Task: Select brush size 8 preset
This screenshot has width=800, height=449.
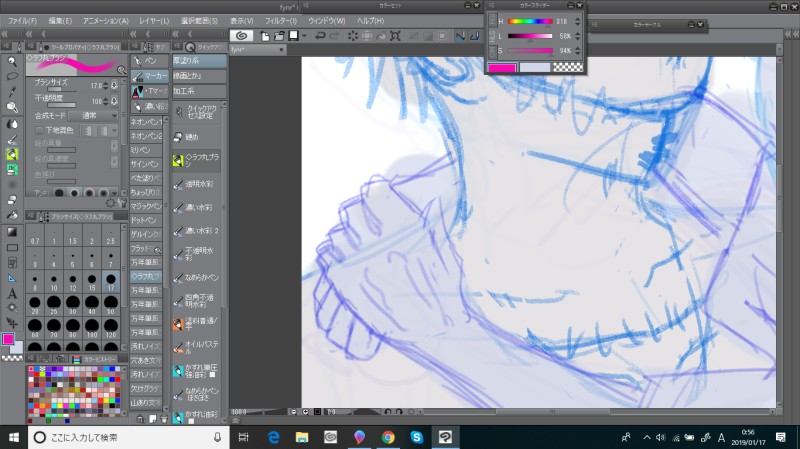Action: pos(35,281)
